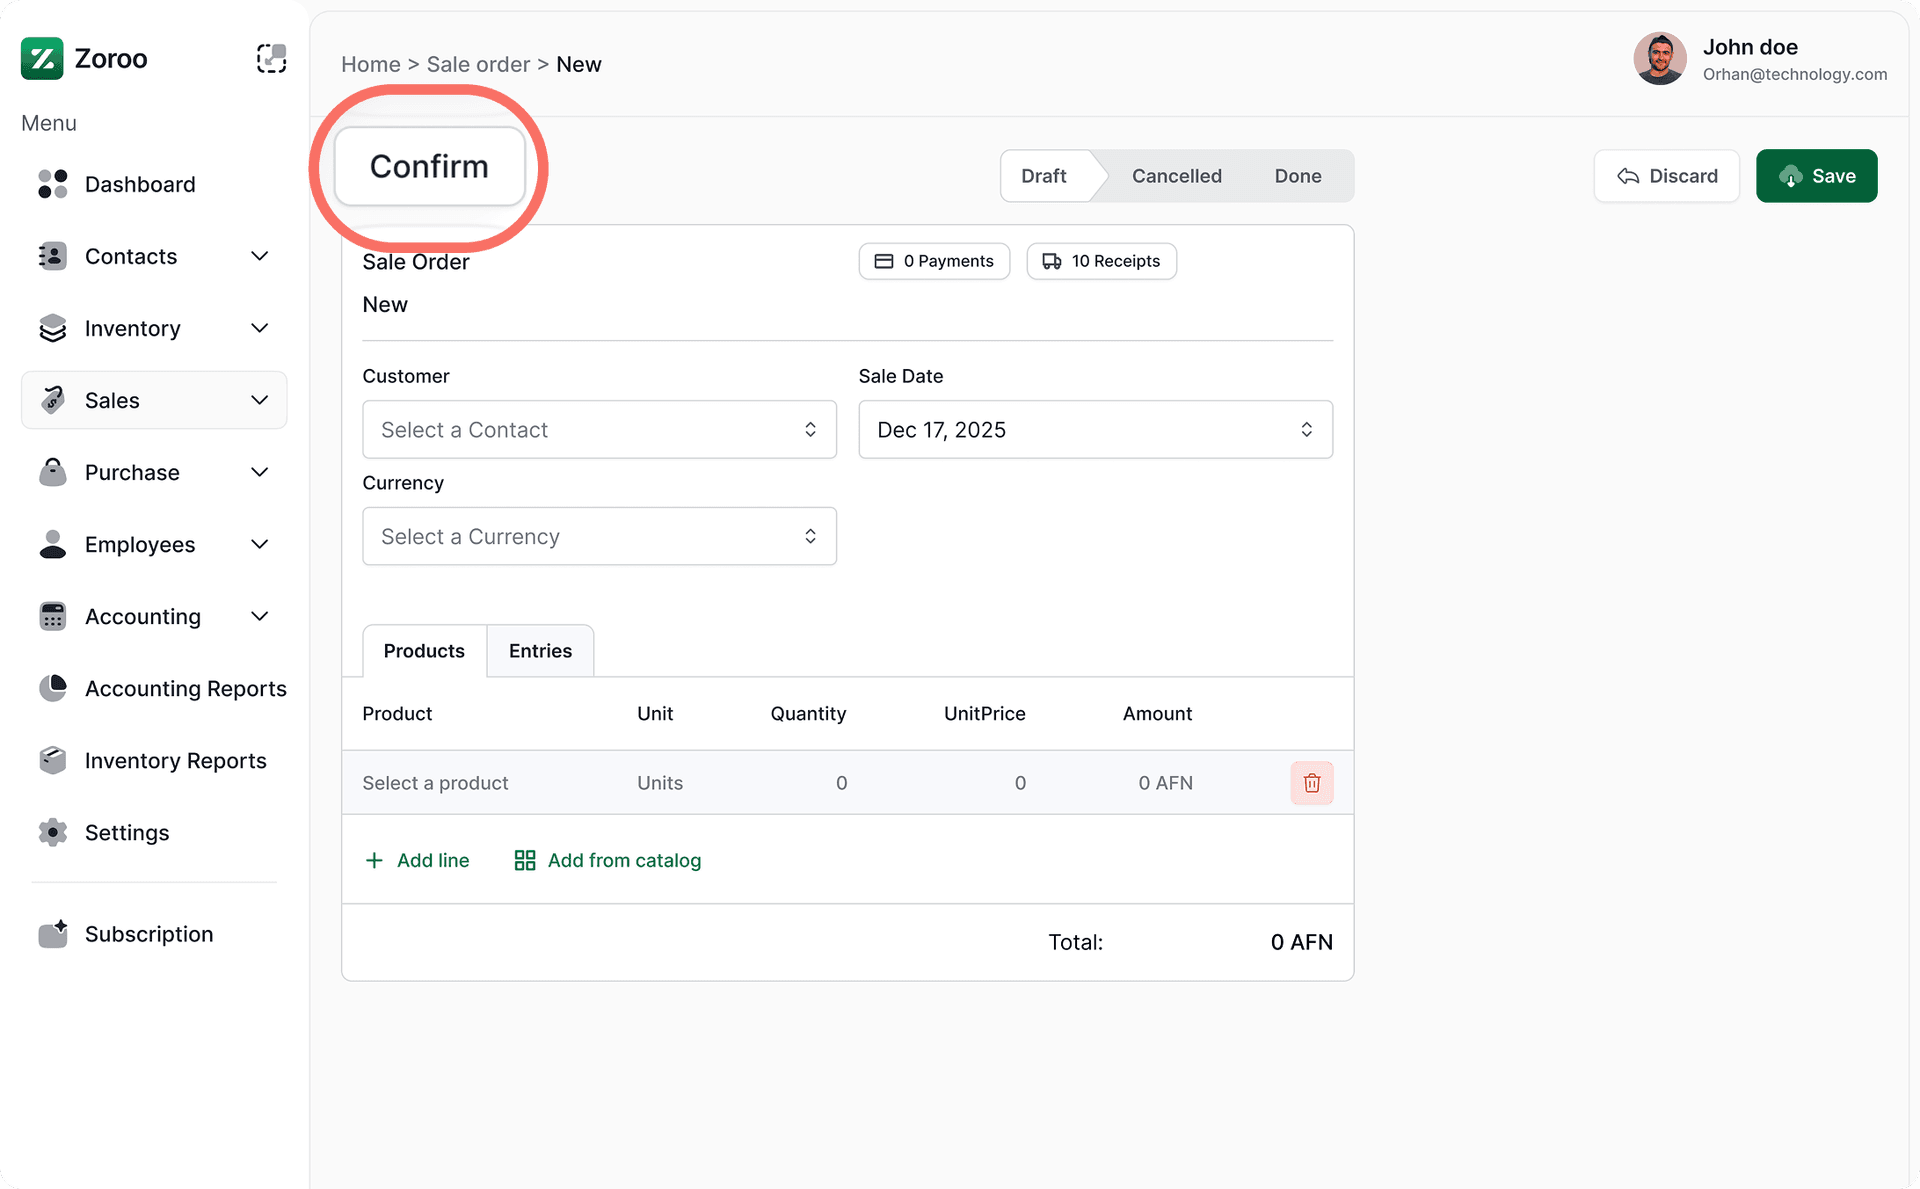1920x1189 pixels.
Task: Open Inventory Reports box icon
Action: 53,760
